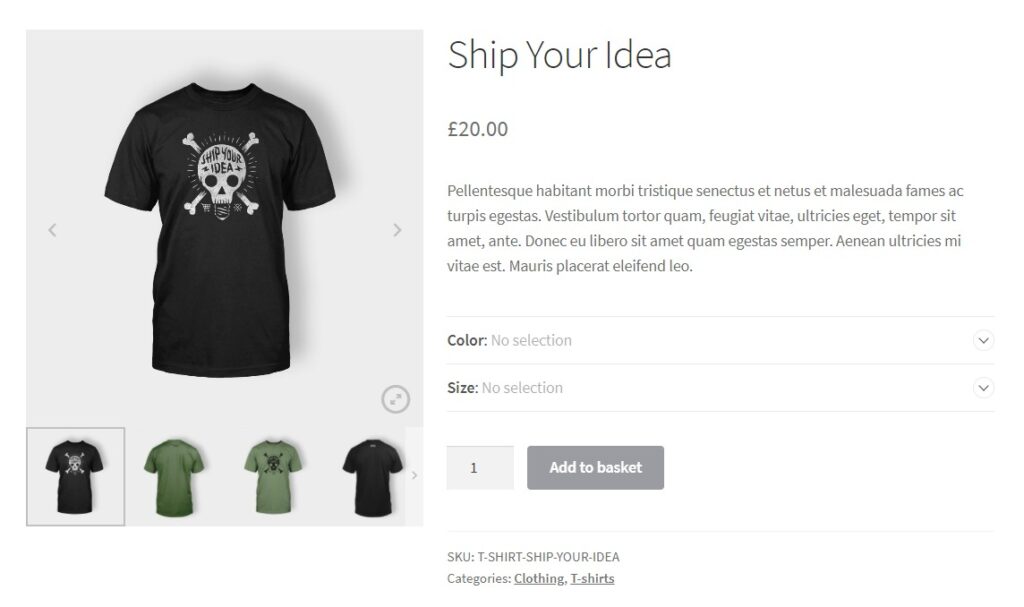Click the £20.00 price text

(478, 129)
